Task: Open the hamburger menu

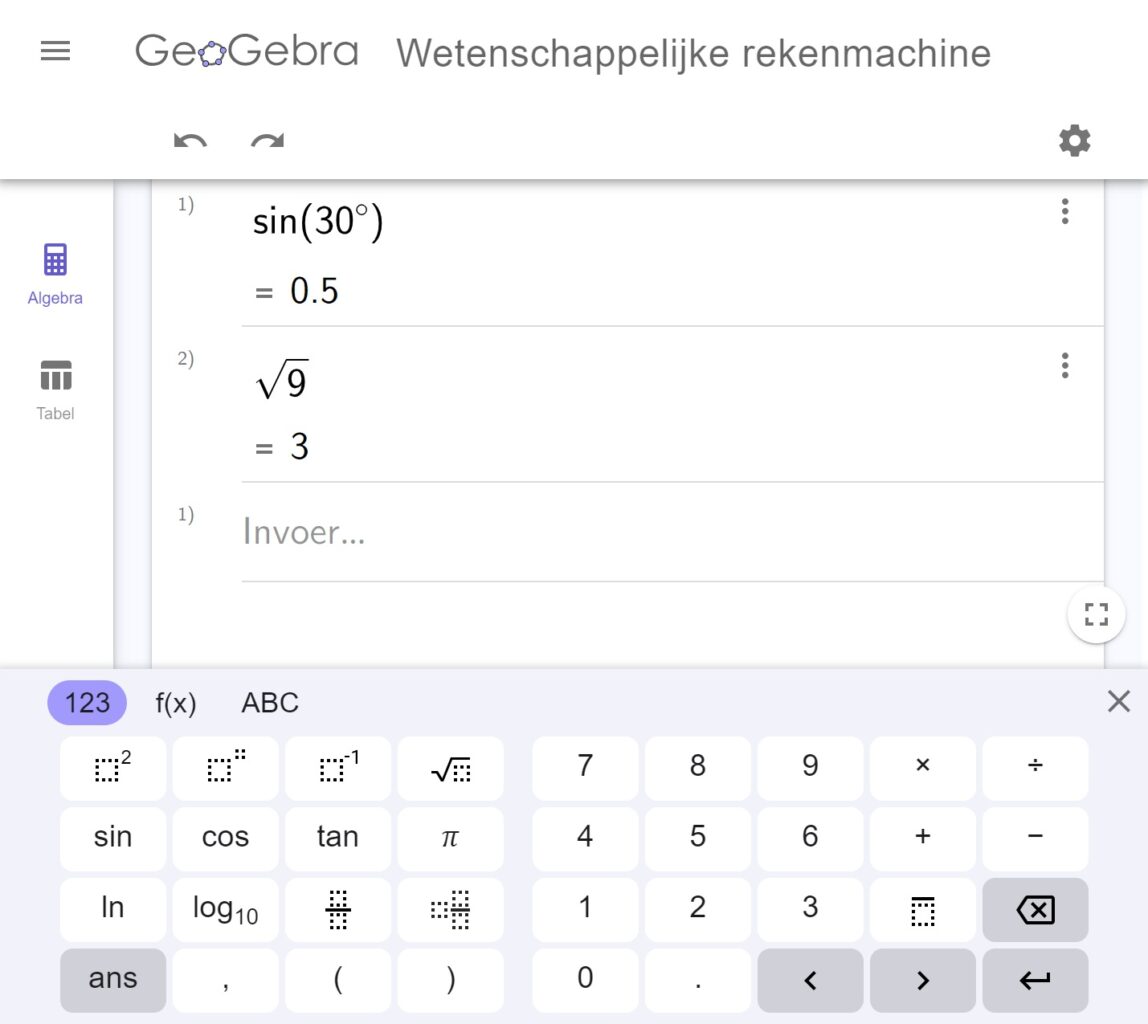Action: pos(55,51)
